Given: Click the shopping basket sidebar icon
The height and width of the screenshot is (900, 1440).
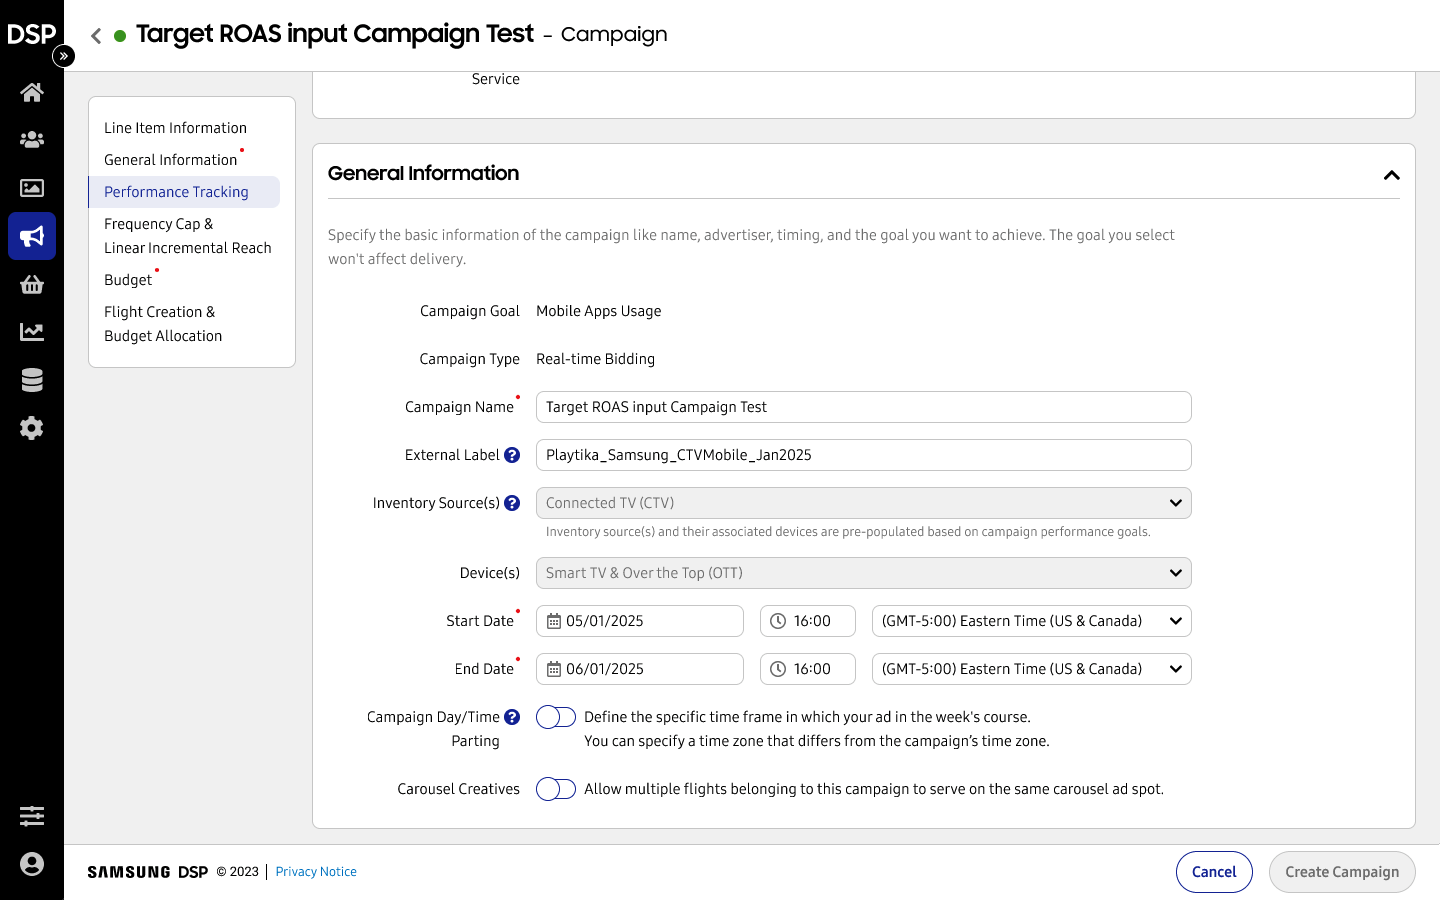Looking at the screenshot, I should (32, 285).
